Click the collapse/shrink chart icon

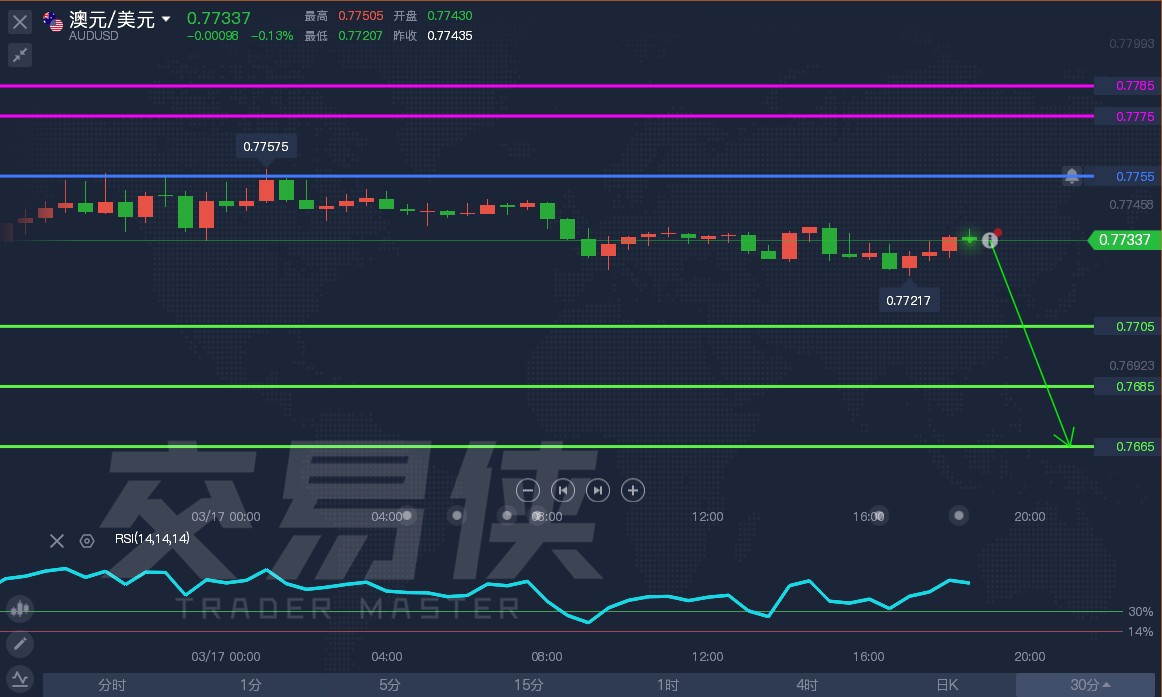pos(20,55)
